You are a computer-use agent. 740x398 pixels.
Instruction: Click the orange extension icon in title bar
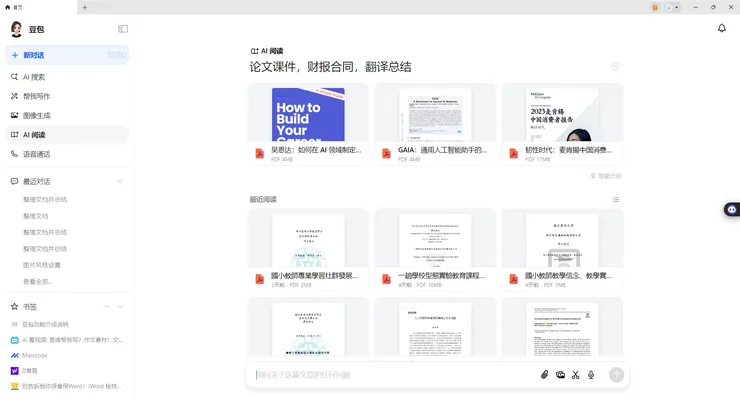click(655, 7)
